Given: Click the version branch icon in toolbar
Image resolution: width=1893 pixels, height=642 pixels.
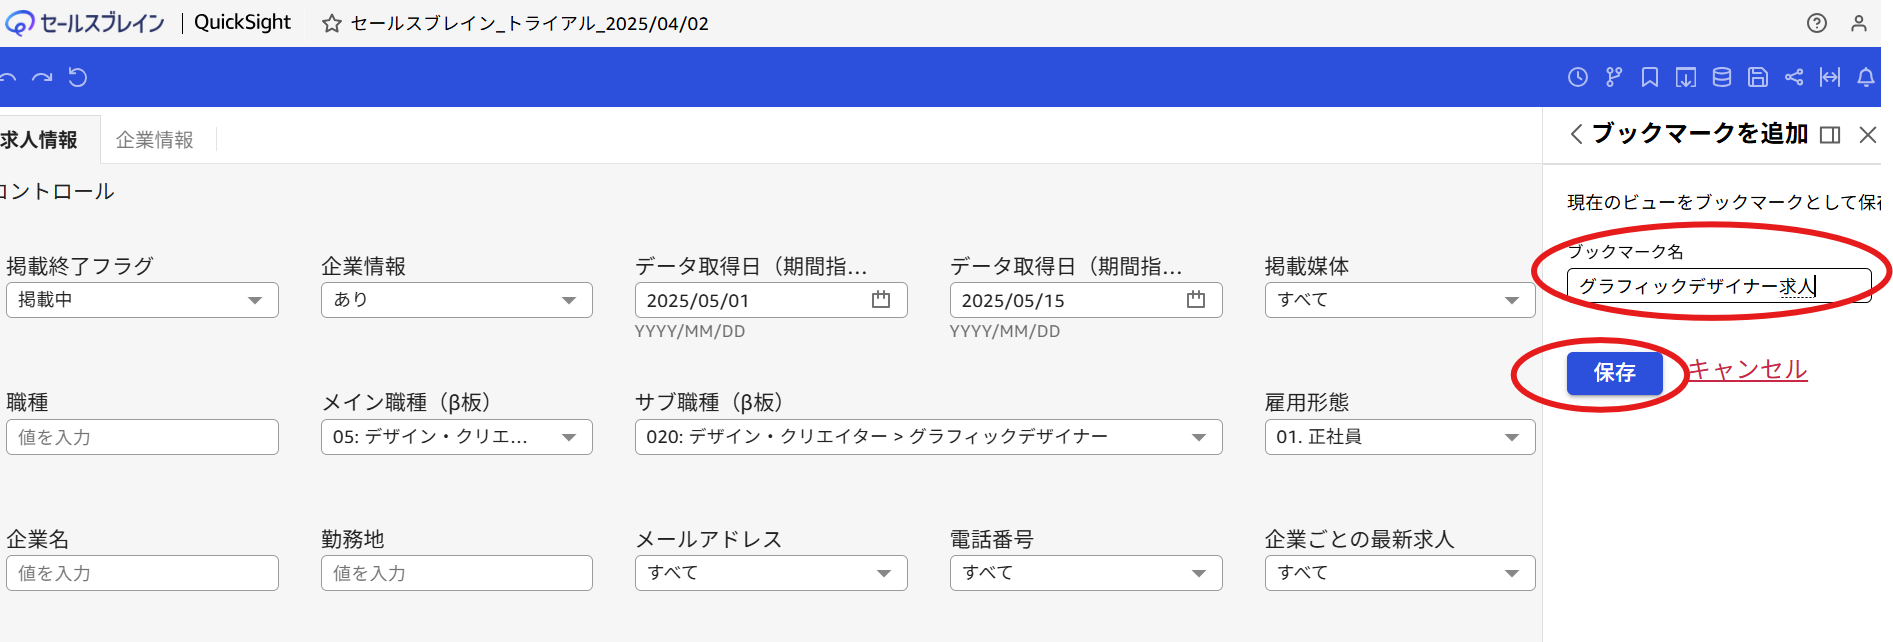Looking at the screenshot, I should coord(1614,77).
